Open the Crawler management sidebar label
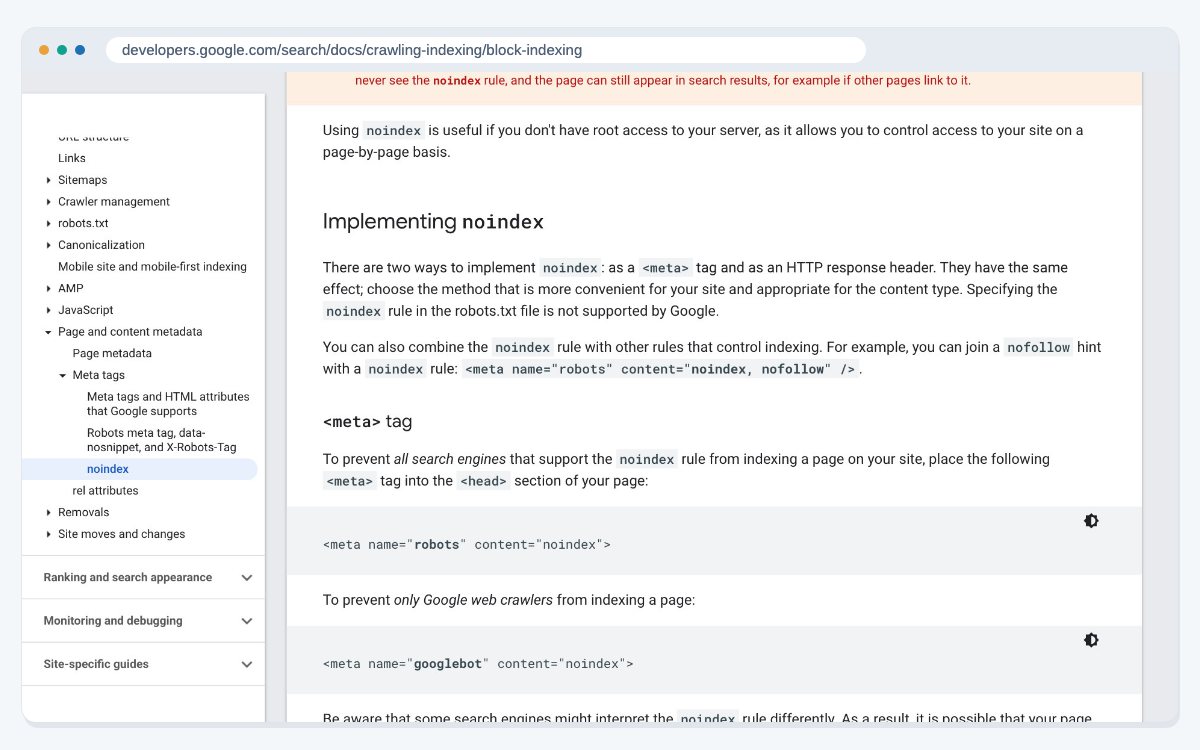 click(x=114, y=202)
